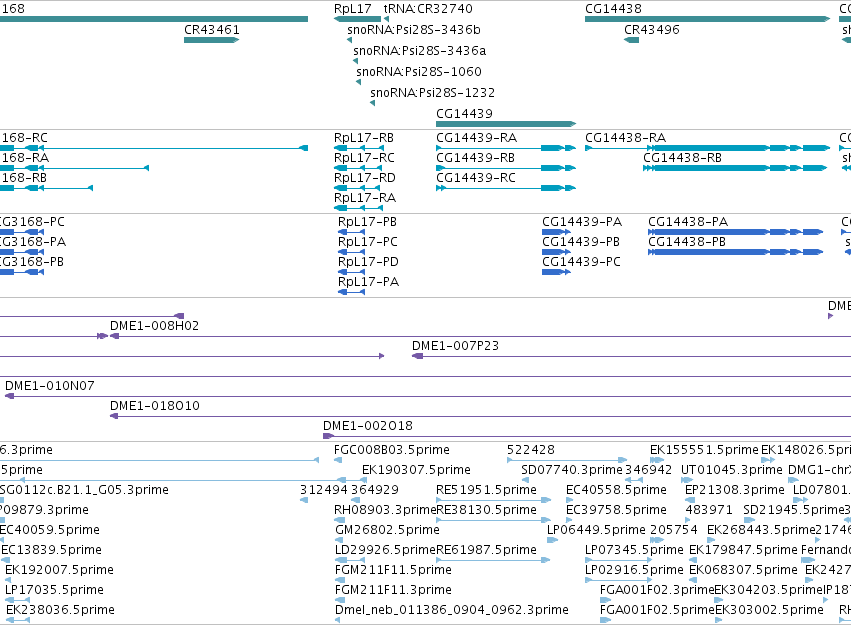Select protein RpL17-PB
The height and width of the screenshot is (625, 851).
click(351, 232)
